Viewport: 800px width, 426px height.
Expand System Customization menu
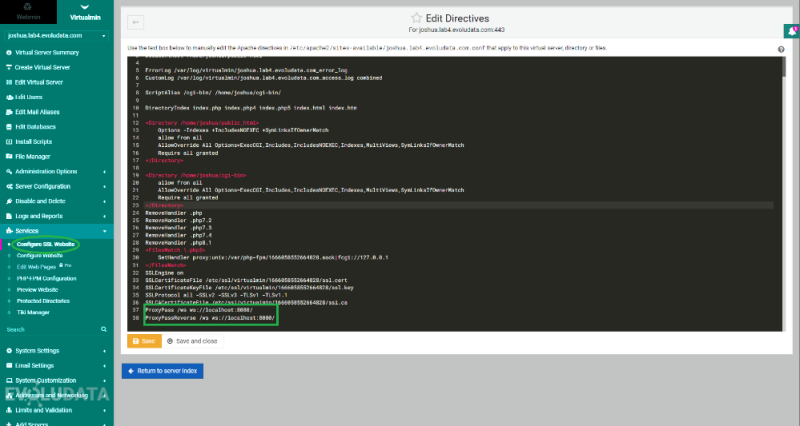(57, 381)
